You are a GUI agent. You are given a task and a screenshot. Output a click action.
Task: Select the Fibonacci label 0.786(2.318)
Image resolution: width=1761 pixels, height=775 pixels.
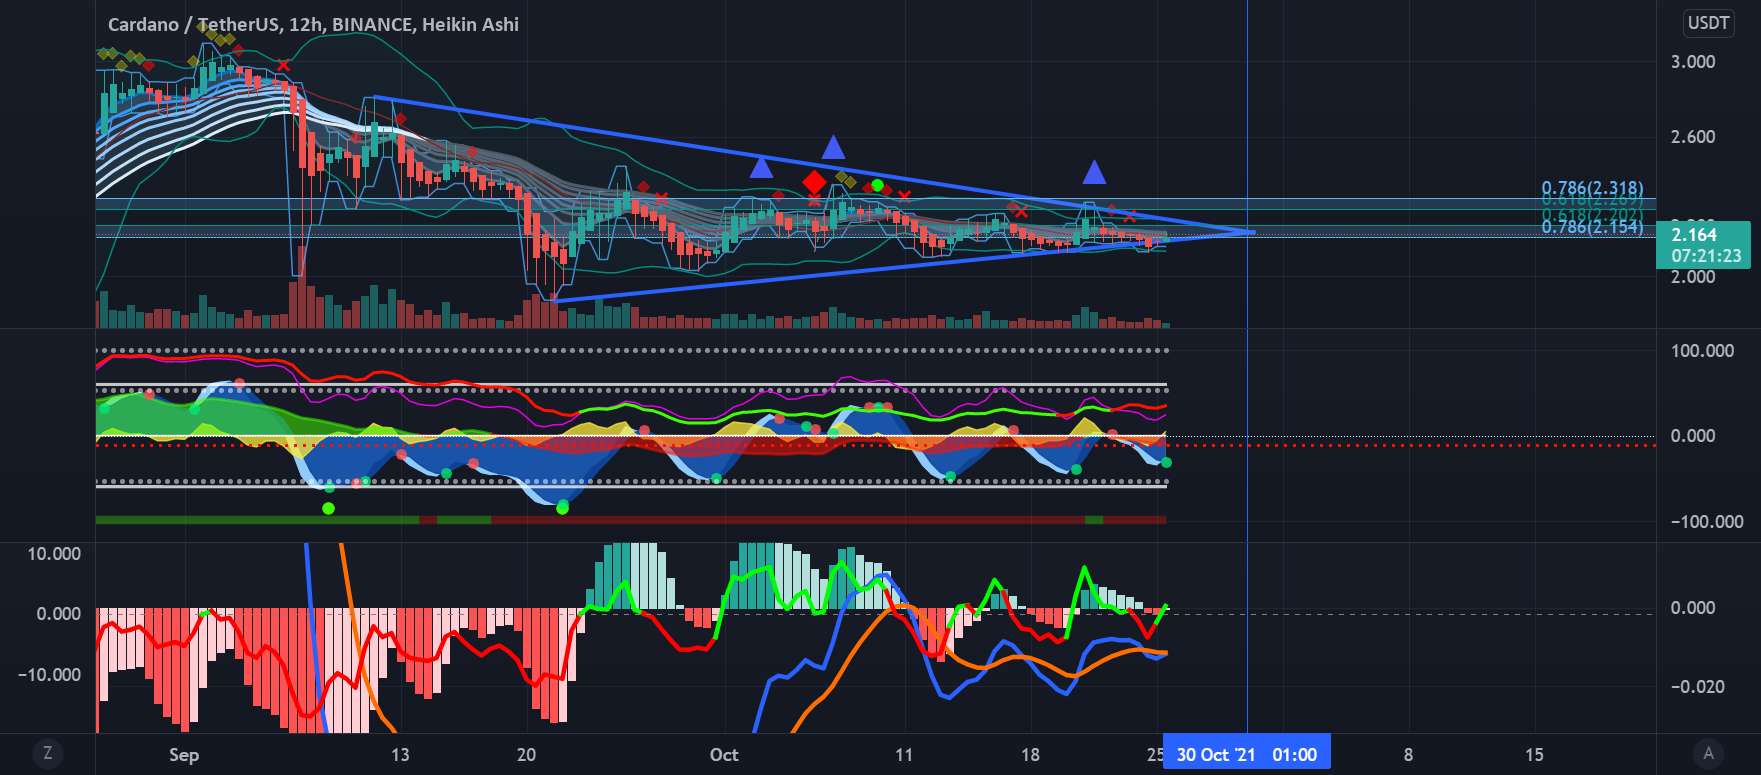click(x=1592, y=188)
